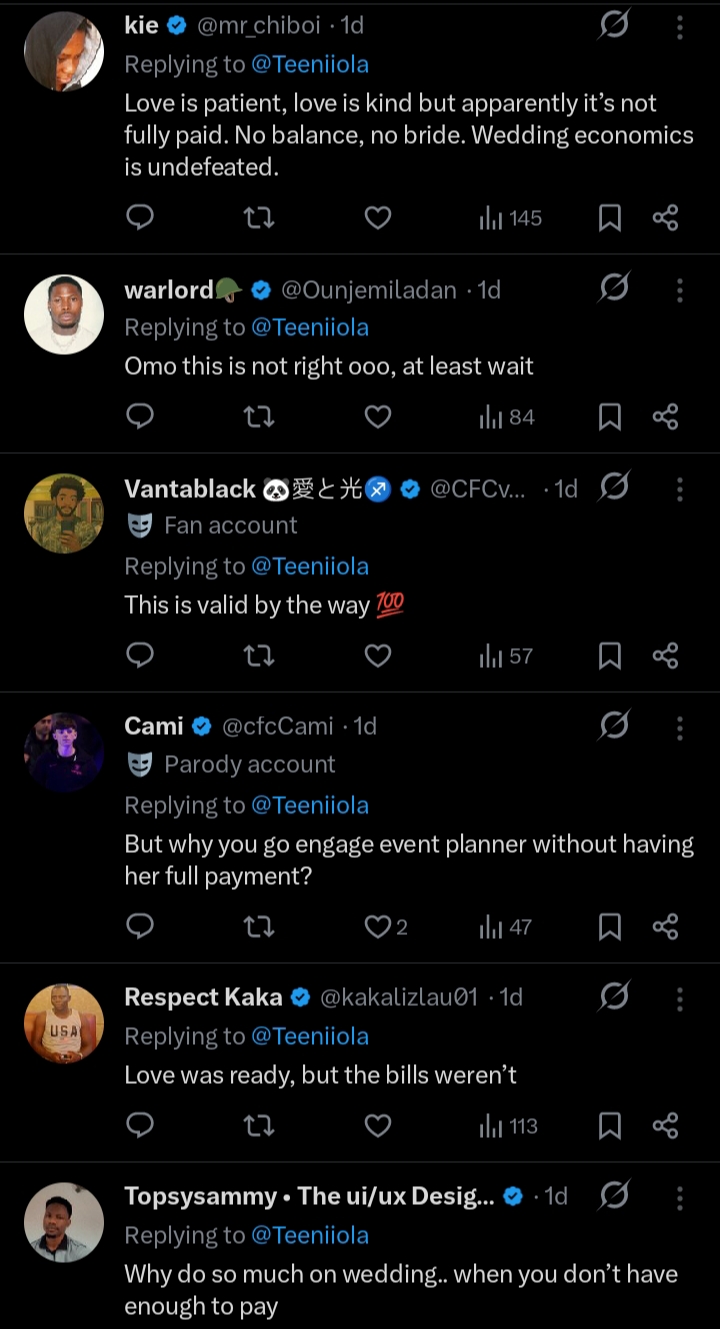Like Cami's event planner tweet
Image resolution: width=720 pixels, height=1329 pixels.
click(x=378, y=927)
